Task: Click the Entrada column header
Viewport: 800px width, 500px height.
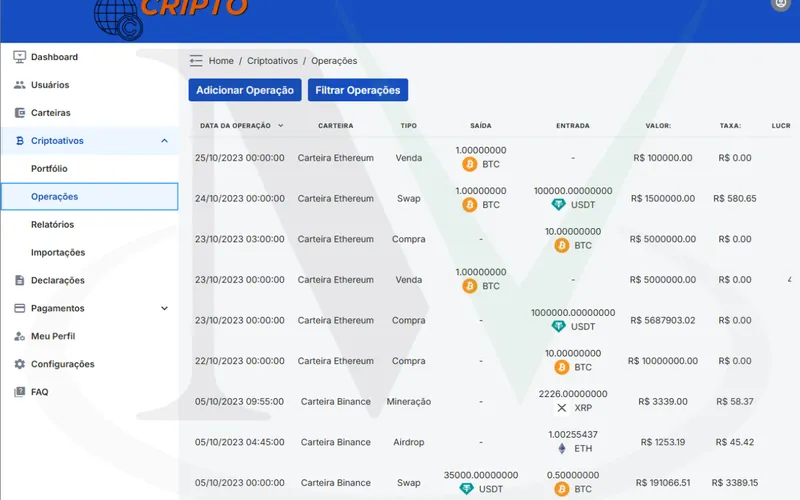Action: pos(573,126)
